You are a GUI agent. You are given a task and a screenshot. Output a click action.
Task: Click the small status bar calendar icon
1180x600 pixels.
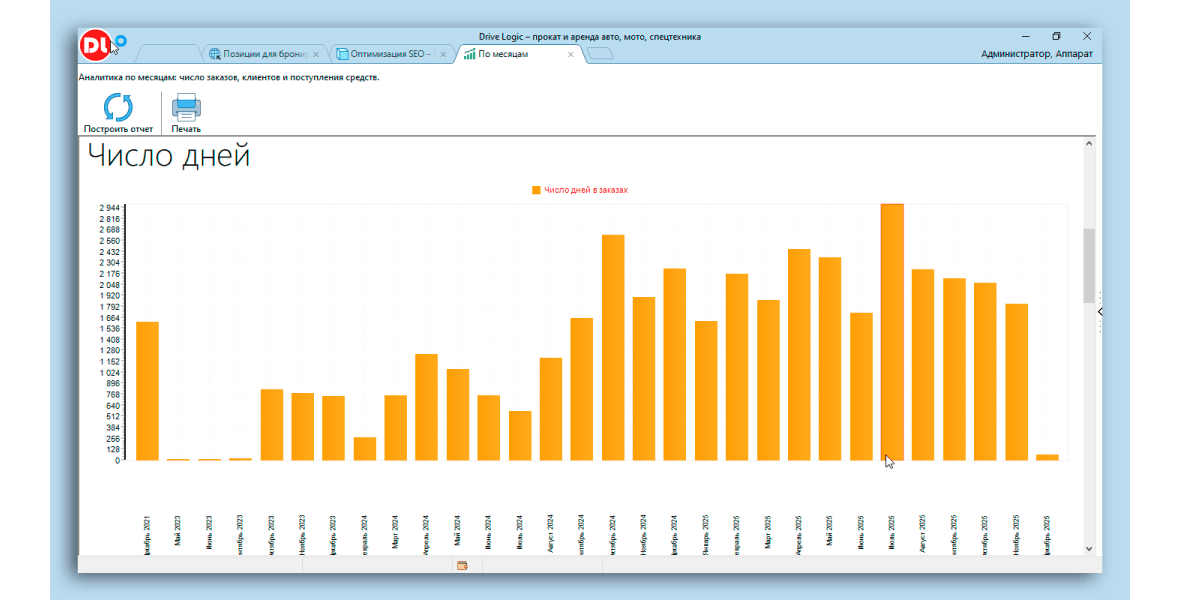pos(462,566)
